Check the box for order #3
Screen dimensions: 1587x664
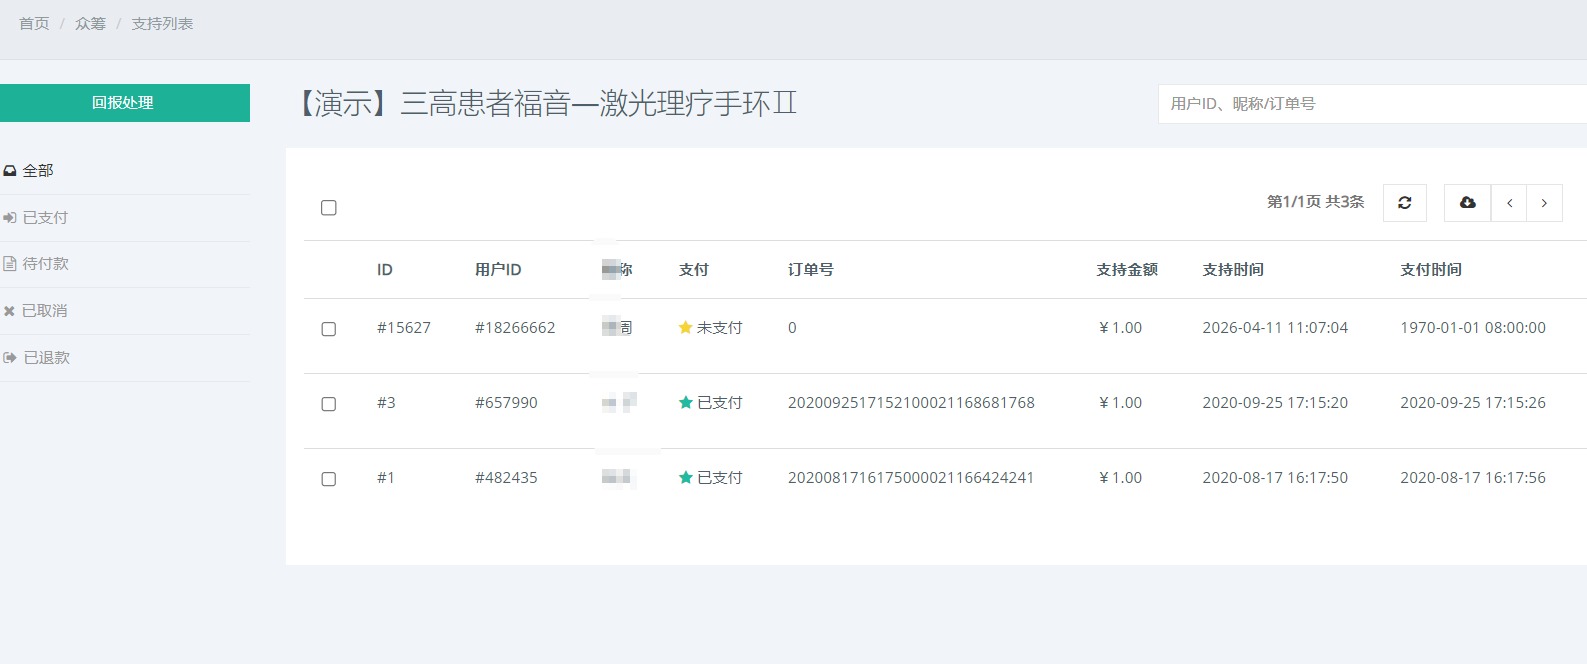(x=328, y=404)
